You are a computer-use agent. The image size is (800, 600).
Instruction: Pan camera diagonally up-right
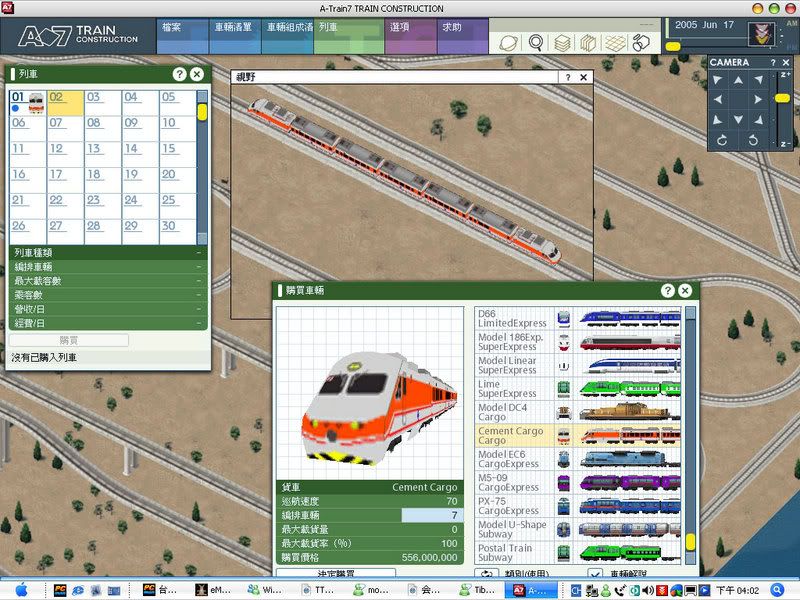[x=759, y=80]
